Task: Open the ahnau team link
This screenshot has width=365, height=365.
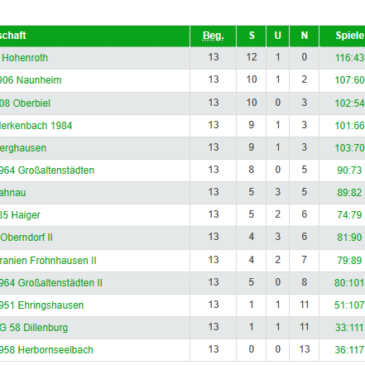Action: point(13,193)
